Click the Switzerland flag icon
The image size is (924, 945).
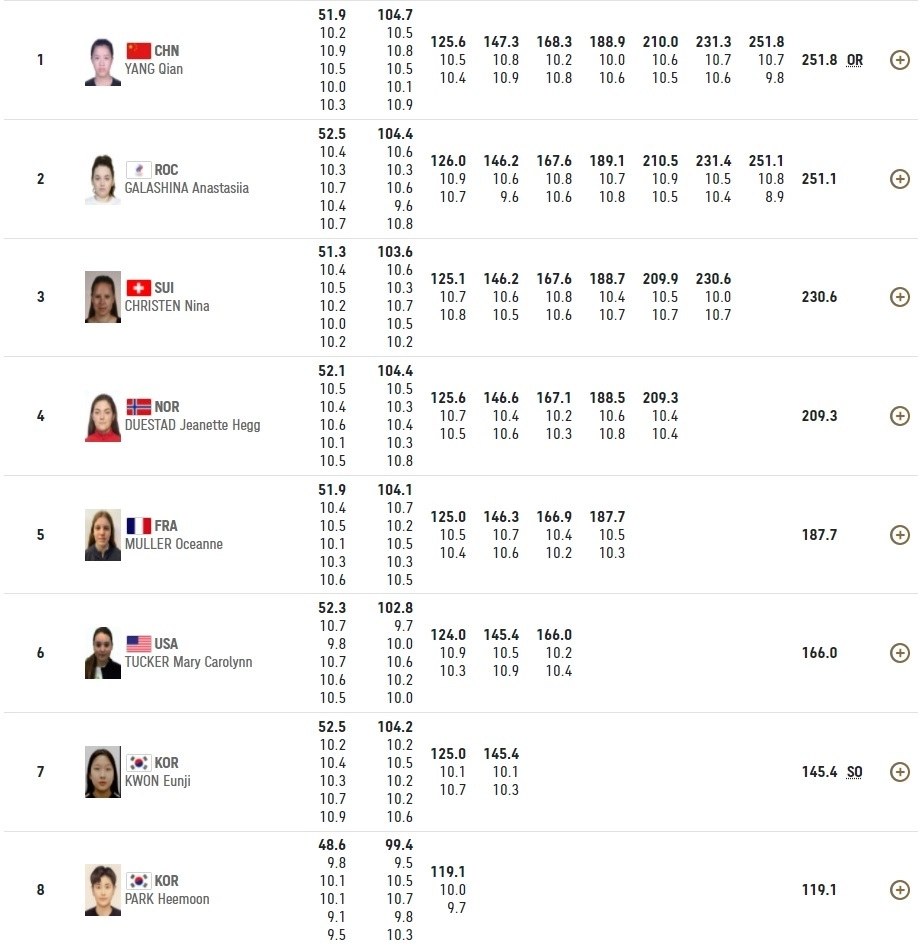tap(138, 288)
